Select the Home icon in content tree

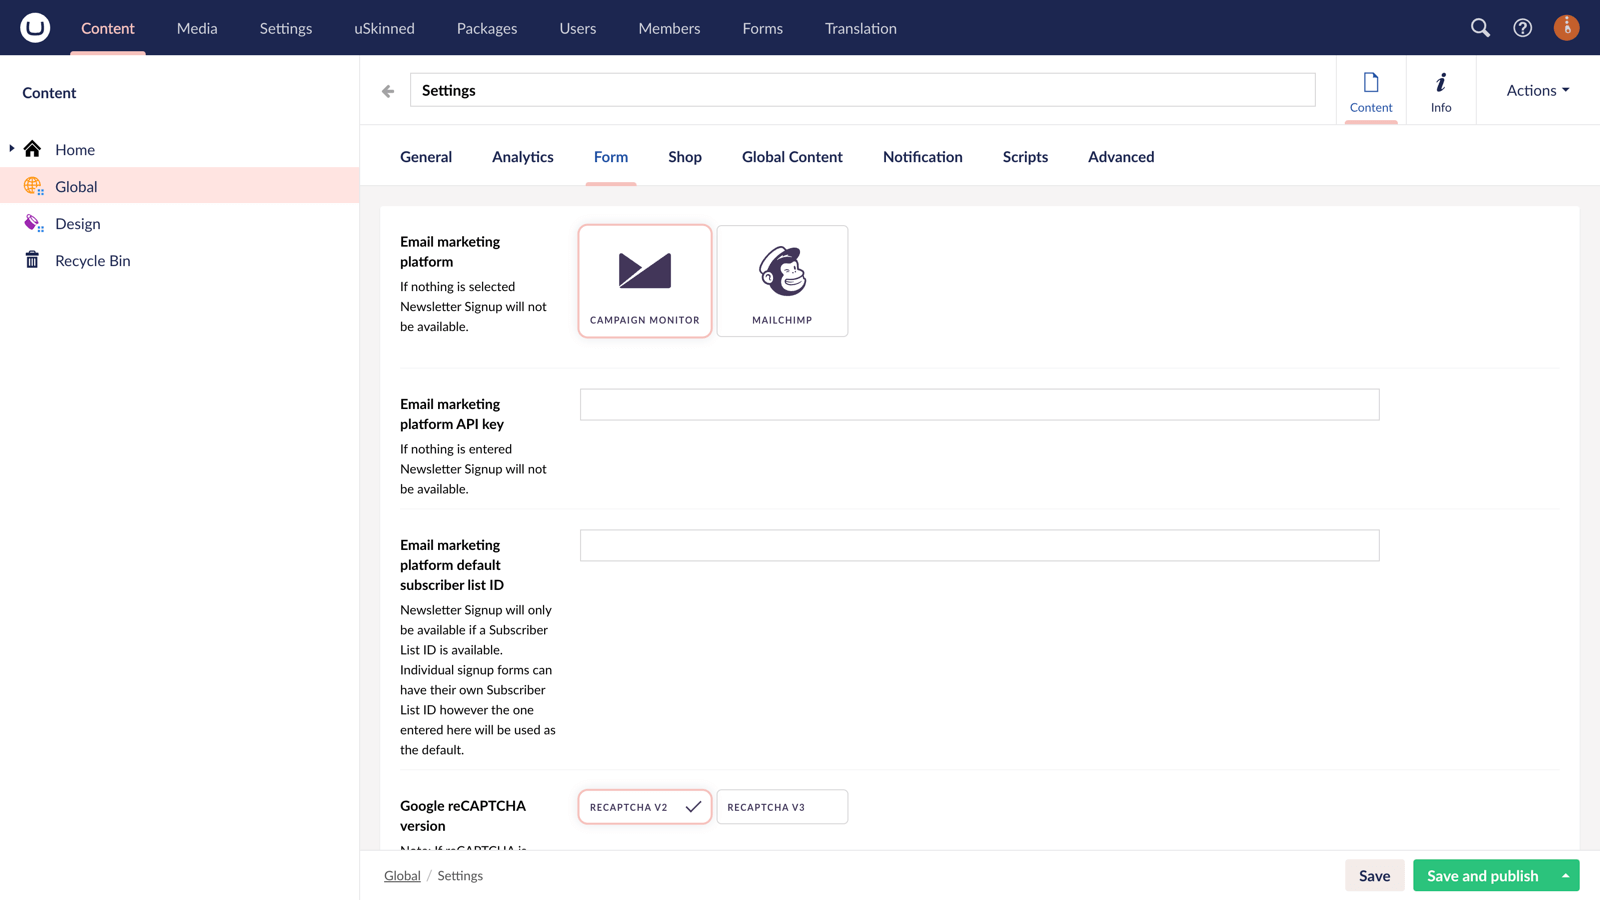[33, 148]
